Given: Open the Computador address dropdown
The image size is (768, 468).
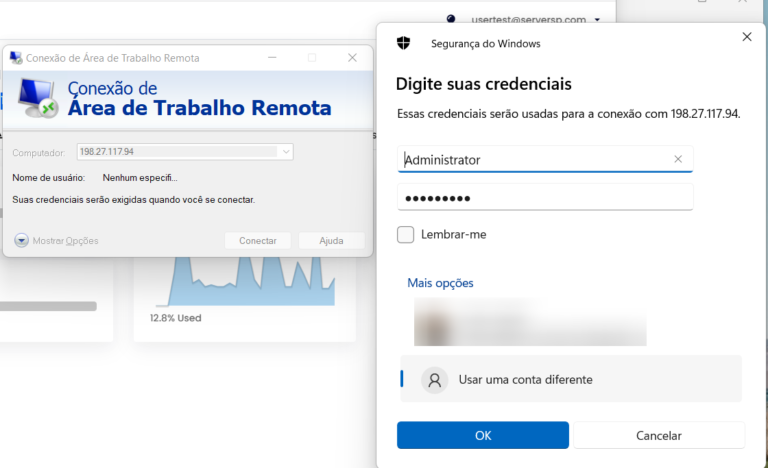Looking at the screenshot, I should click(x=286, y=152).
